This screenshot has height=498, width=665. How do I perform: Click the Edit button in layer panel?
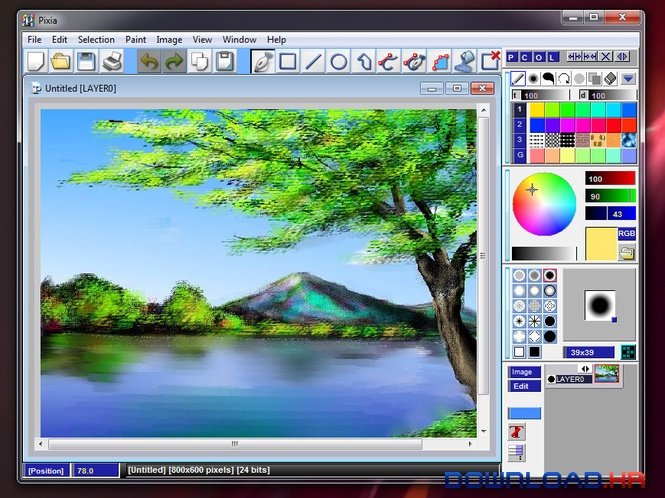[522, 386]
